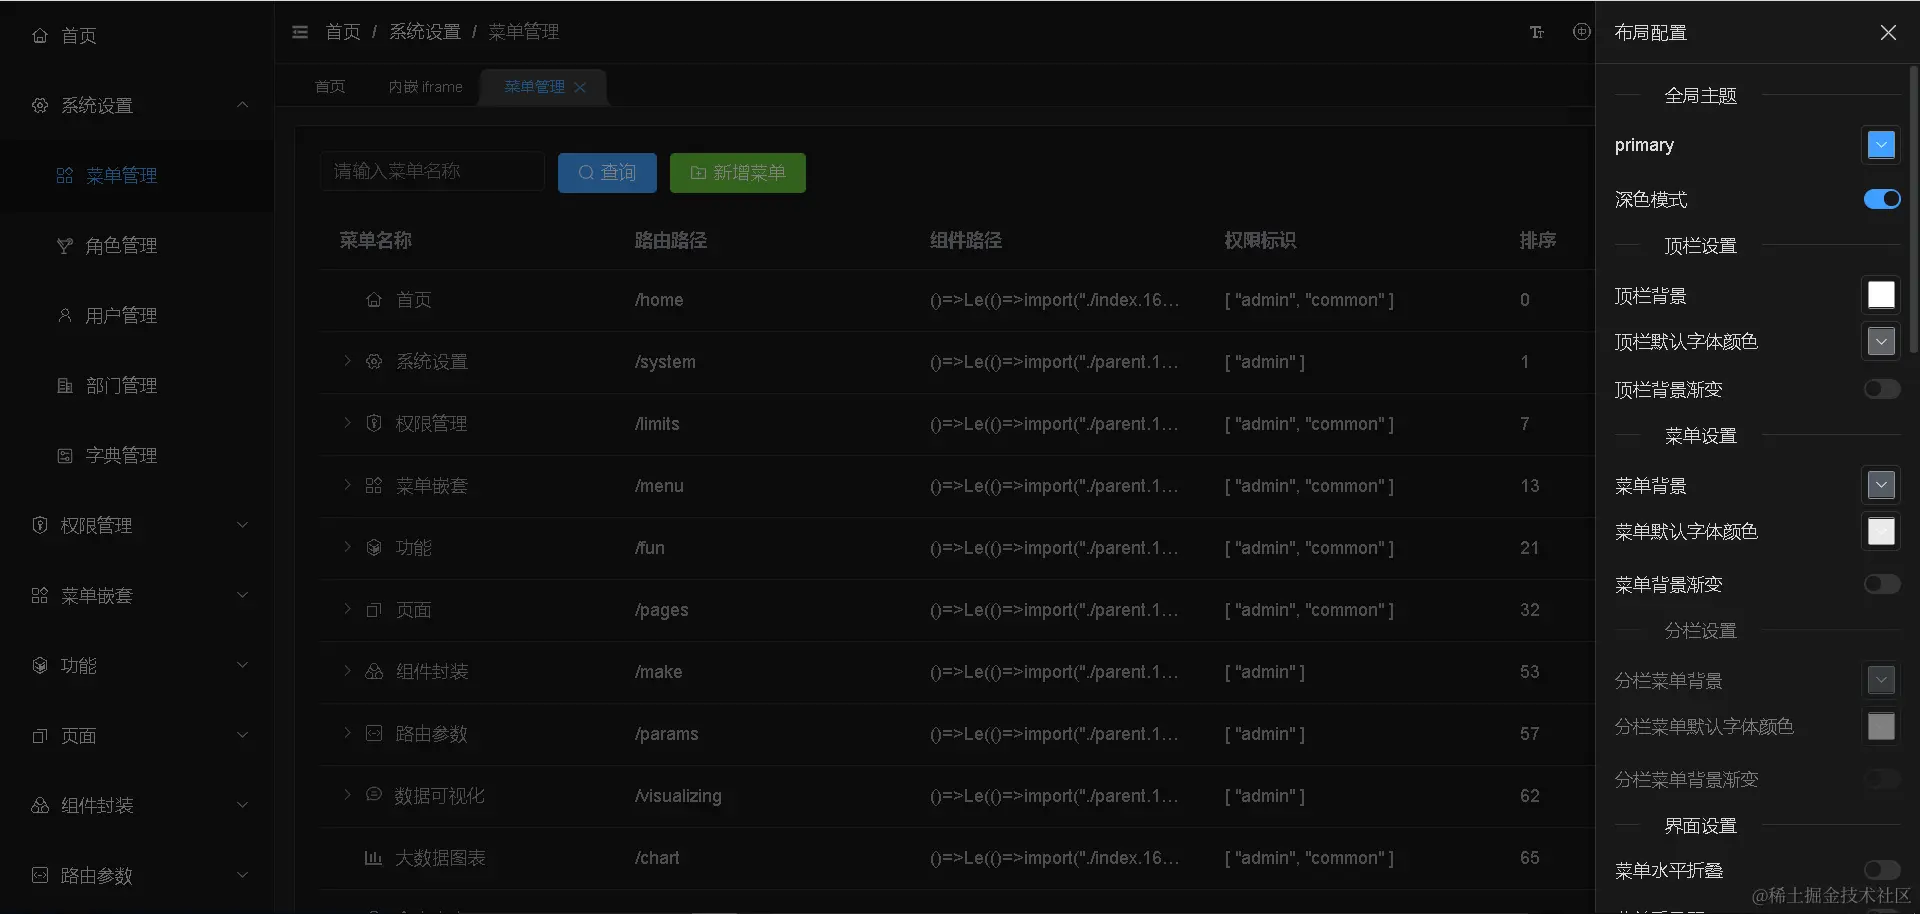Screen dimensions: 1920x914
Task: Toggle the 深色模式 switch
Action: [x=1882, y=199]
